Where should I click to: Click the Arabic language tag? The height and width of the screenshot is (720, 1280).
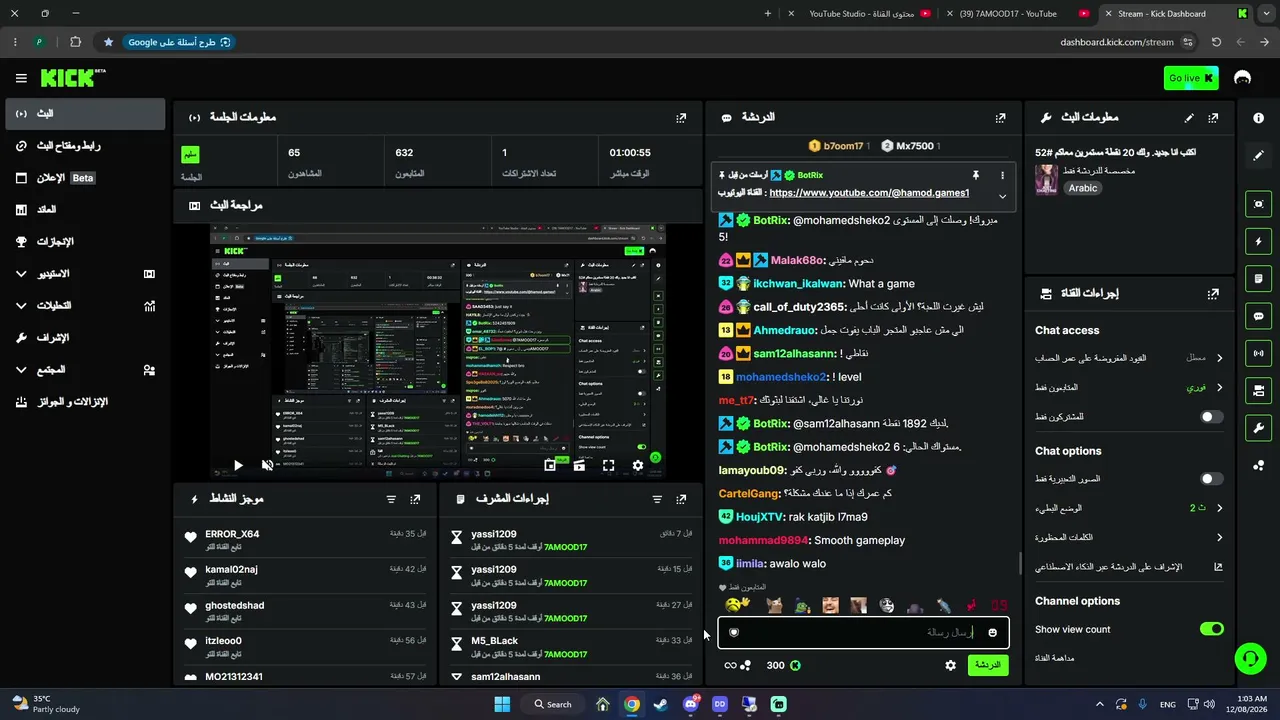1083,188
